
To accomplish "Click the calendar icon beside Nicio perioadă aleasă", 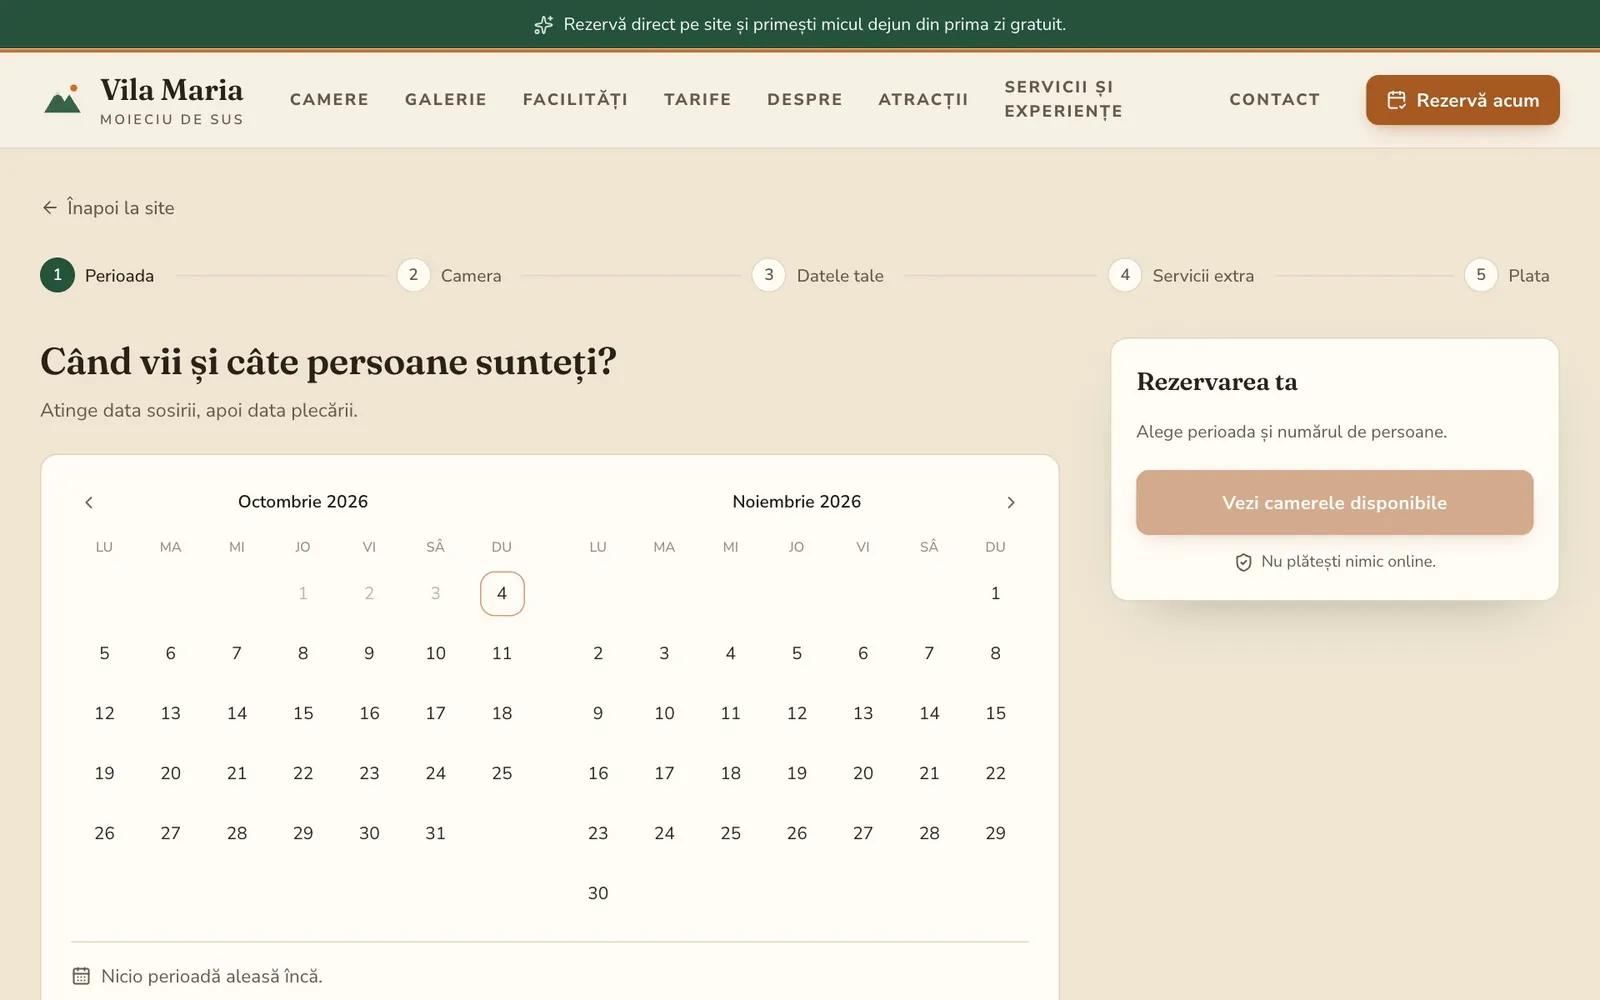I will point(81,976).
